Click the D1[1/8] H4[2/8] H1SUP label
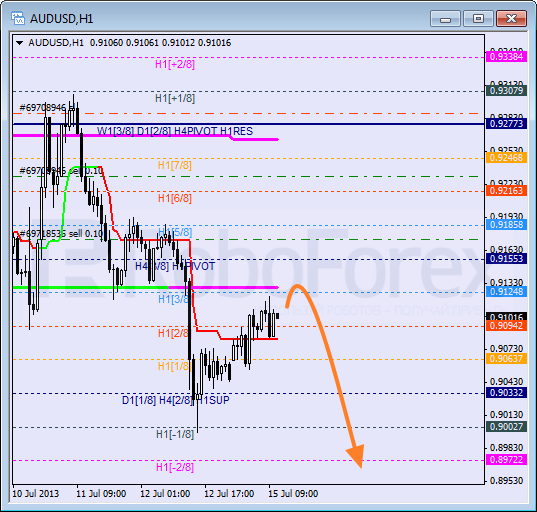This screenshot has width=537, height=512. pos(176,400)
